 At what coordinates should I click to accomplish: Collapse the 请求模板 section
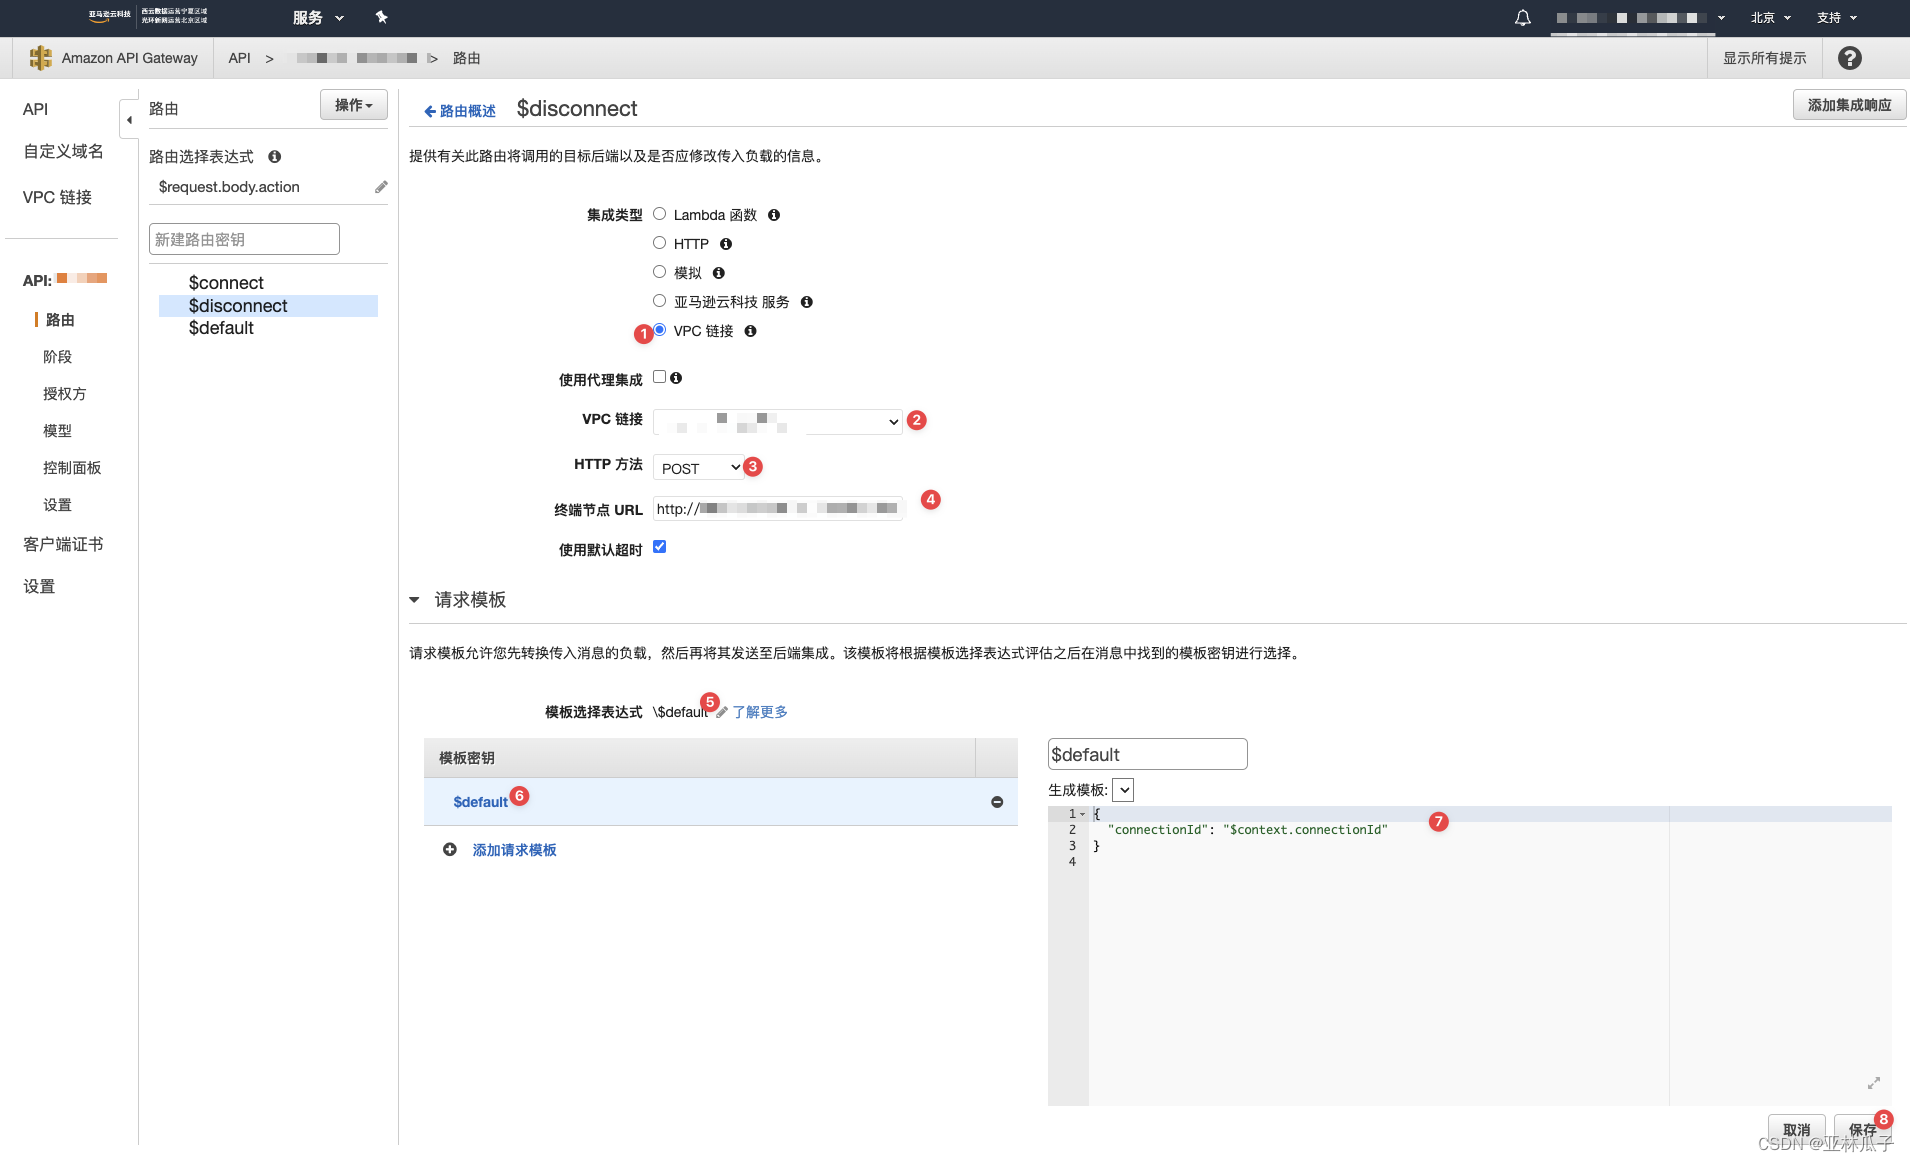(x=415, y=600)
